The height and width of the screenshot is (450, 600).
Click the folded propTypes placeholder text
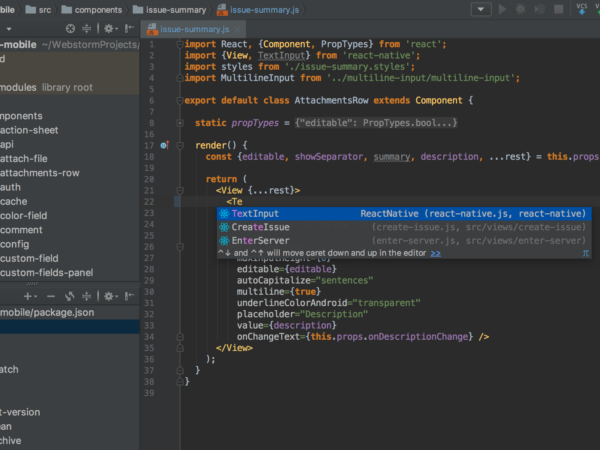[376, 123]
